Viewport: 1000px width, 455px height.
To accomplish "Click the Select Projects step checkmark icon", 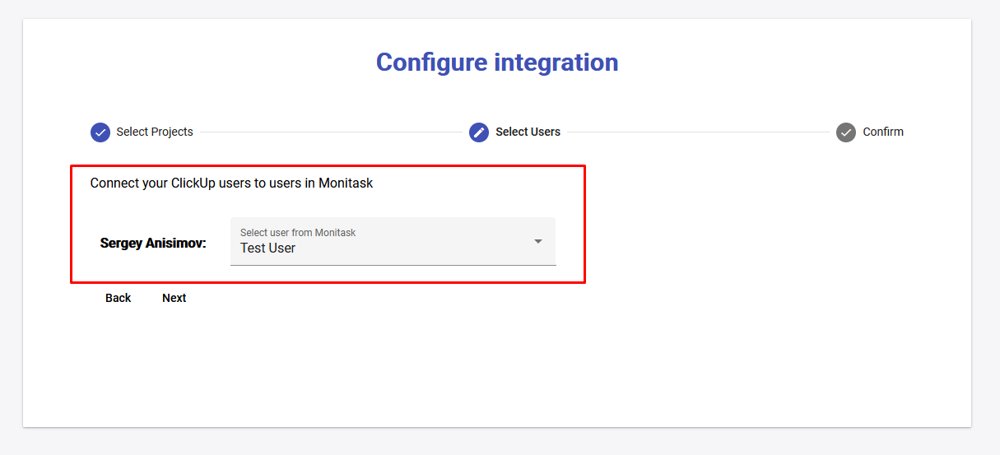I will click(x=100, y=132).
